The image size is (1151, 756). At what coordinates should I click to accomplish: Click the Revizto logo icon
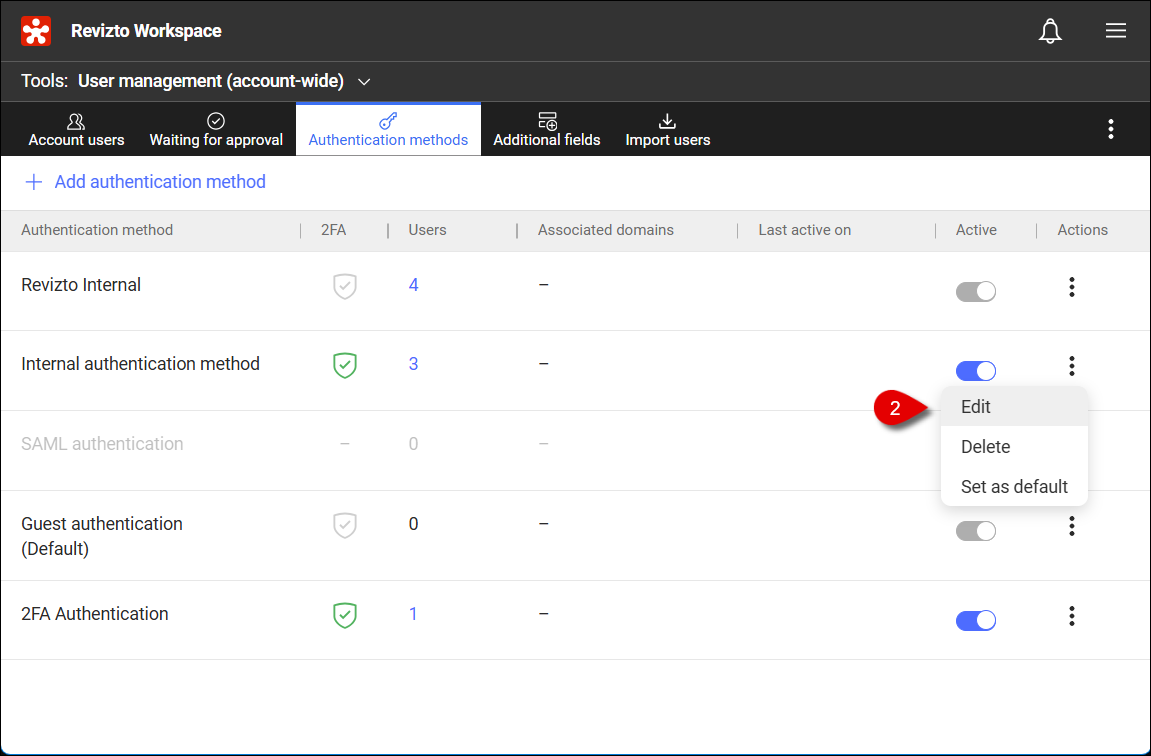[x=36, y=31]
